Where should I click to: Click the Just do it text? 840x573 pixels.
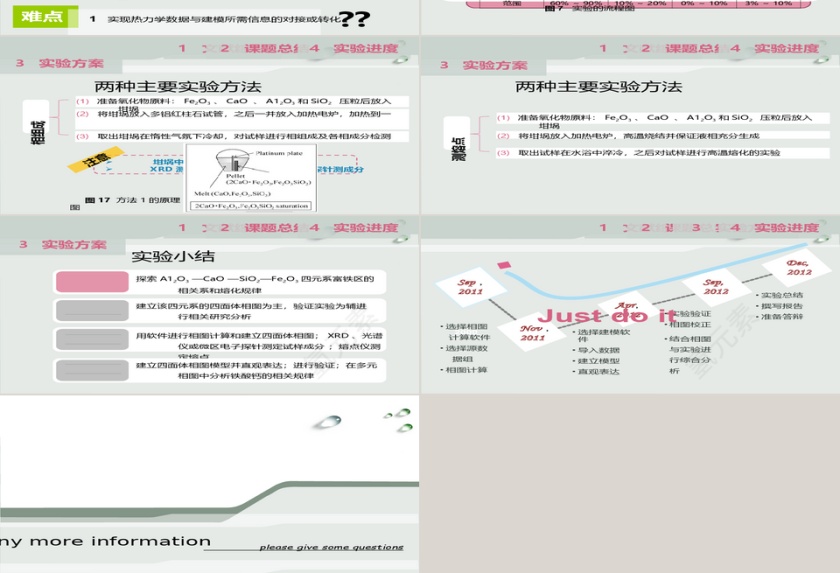pos(606,316)
